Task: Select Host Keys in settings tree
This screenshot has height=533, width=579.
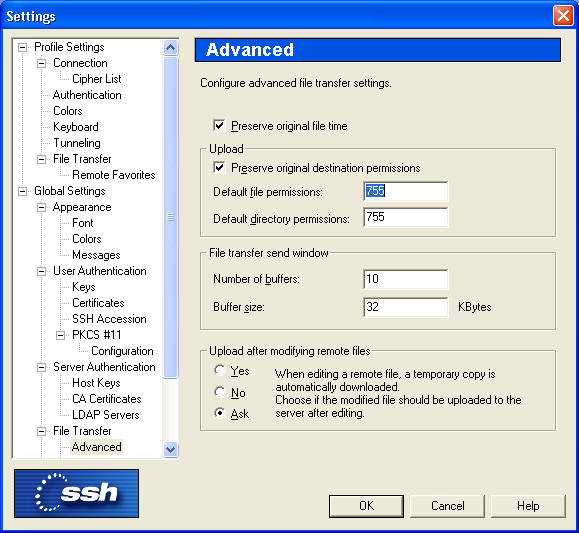Action: pyautogui.click(x=96, y=383)
